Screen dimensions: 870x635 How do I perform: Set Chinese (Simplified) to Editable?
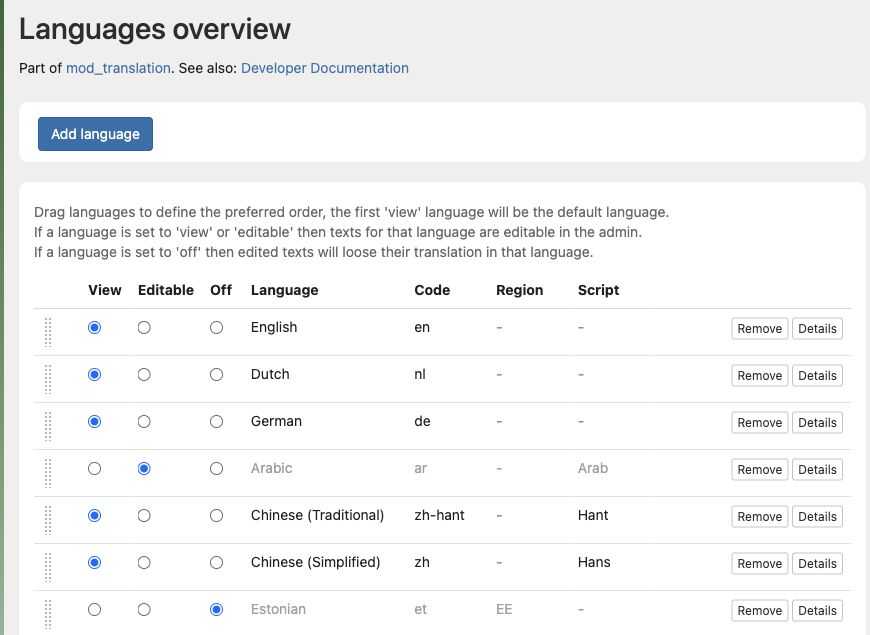tap(144, 563)
